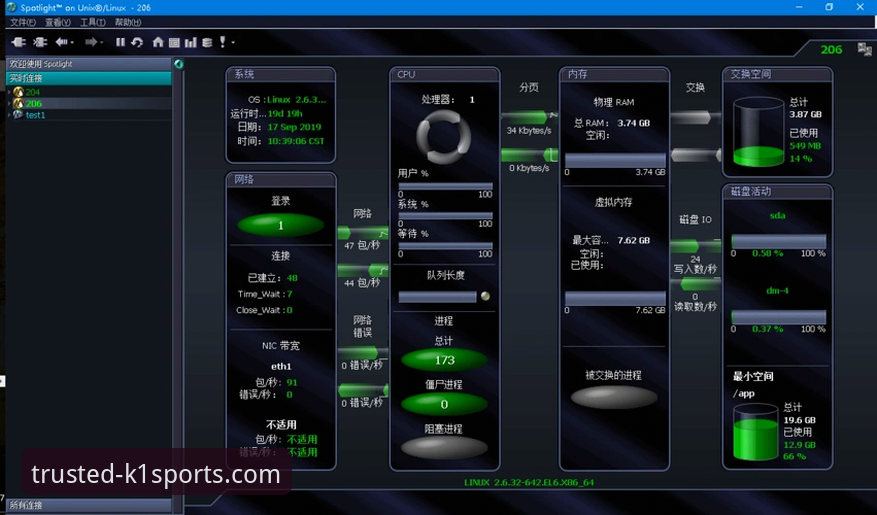
Task: Click the 44 包/秒 network flow
Action: (363, 270)
